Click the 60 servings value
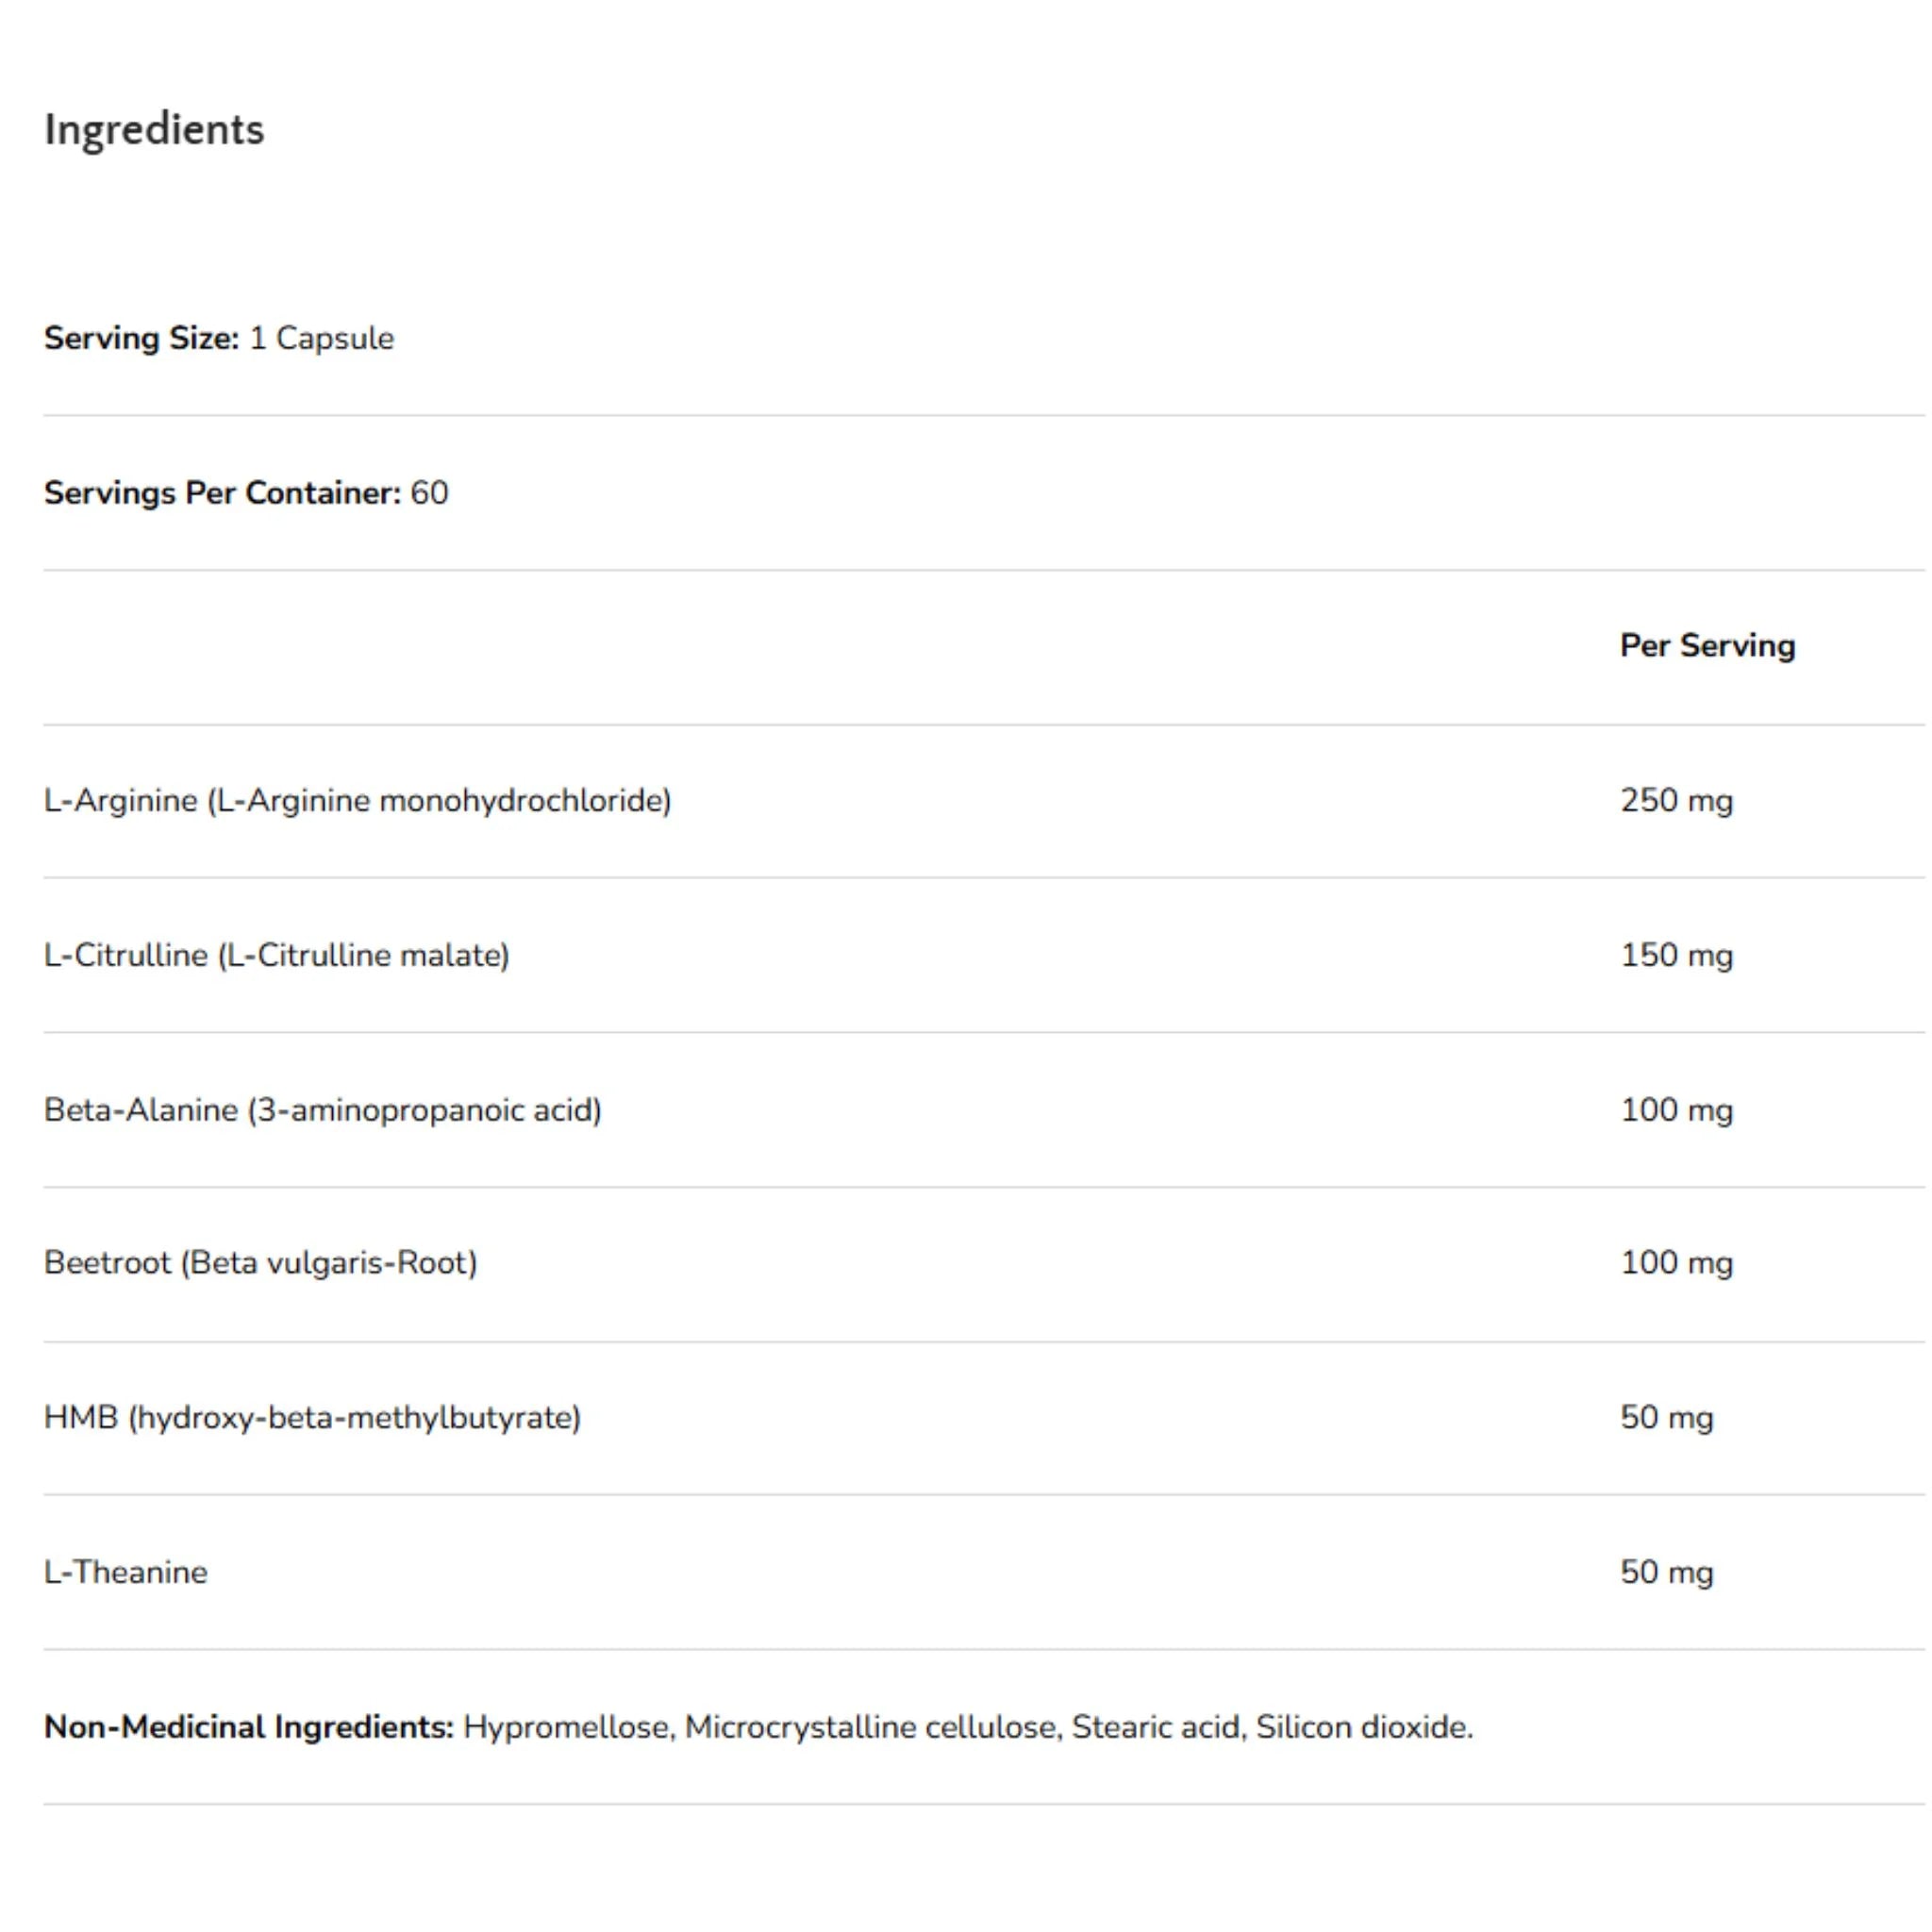This screenshot has width=1932, height=1932. click(x=430, y=493)
